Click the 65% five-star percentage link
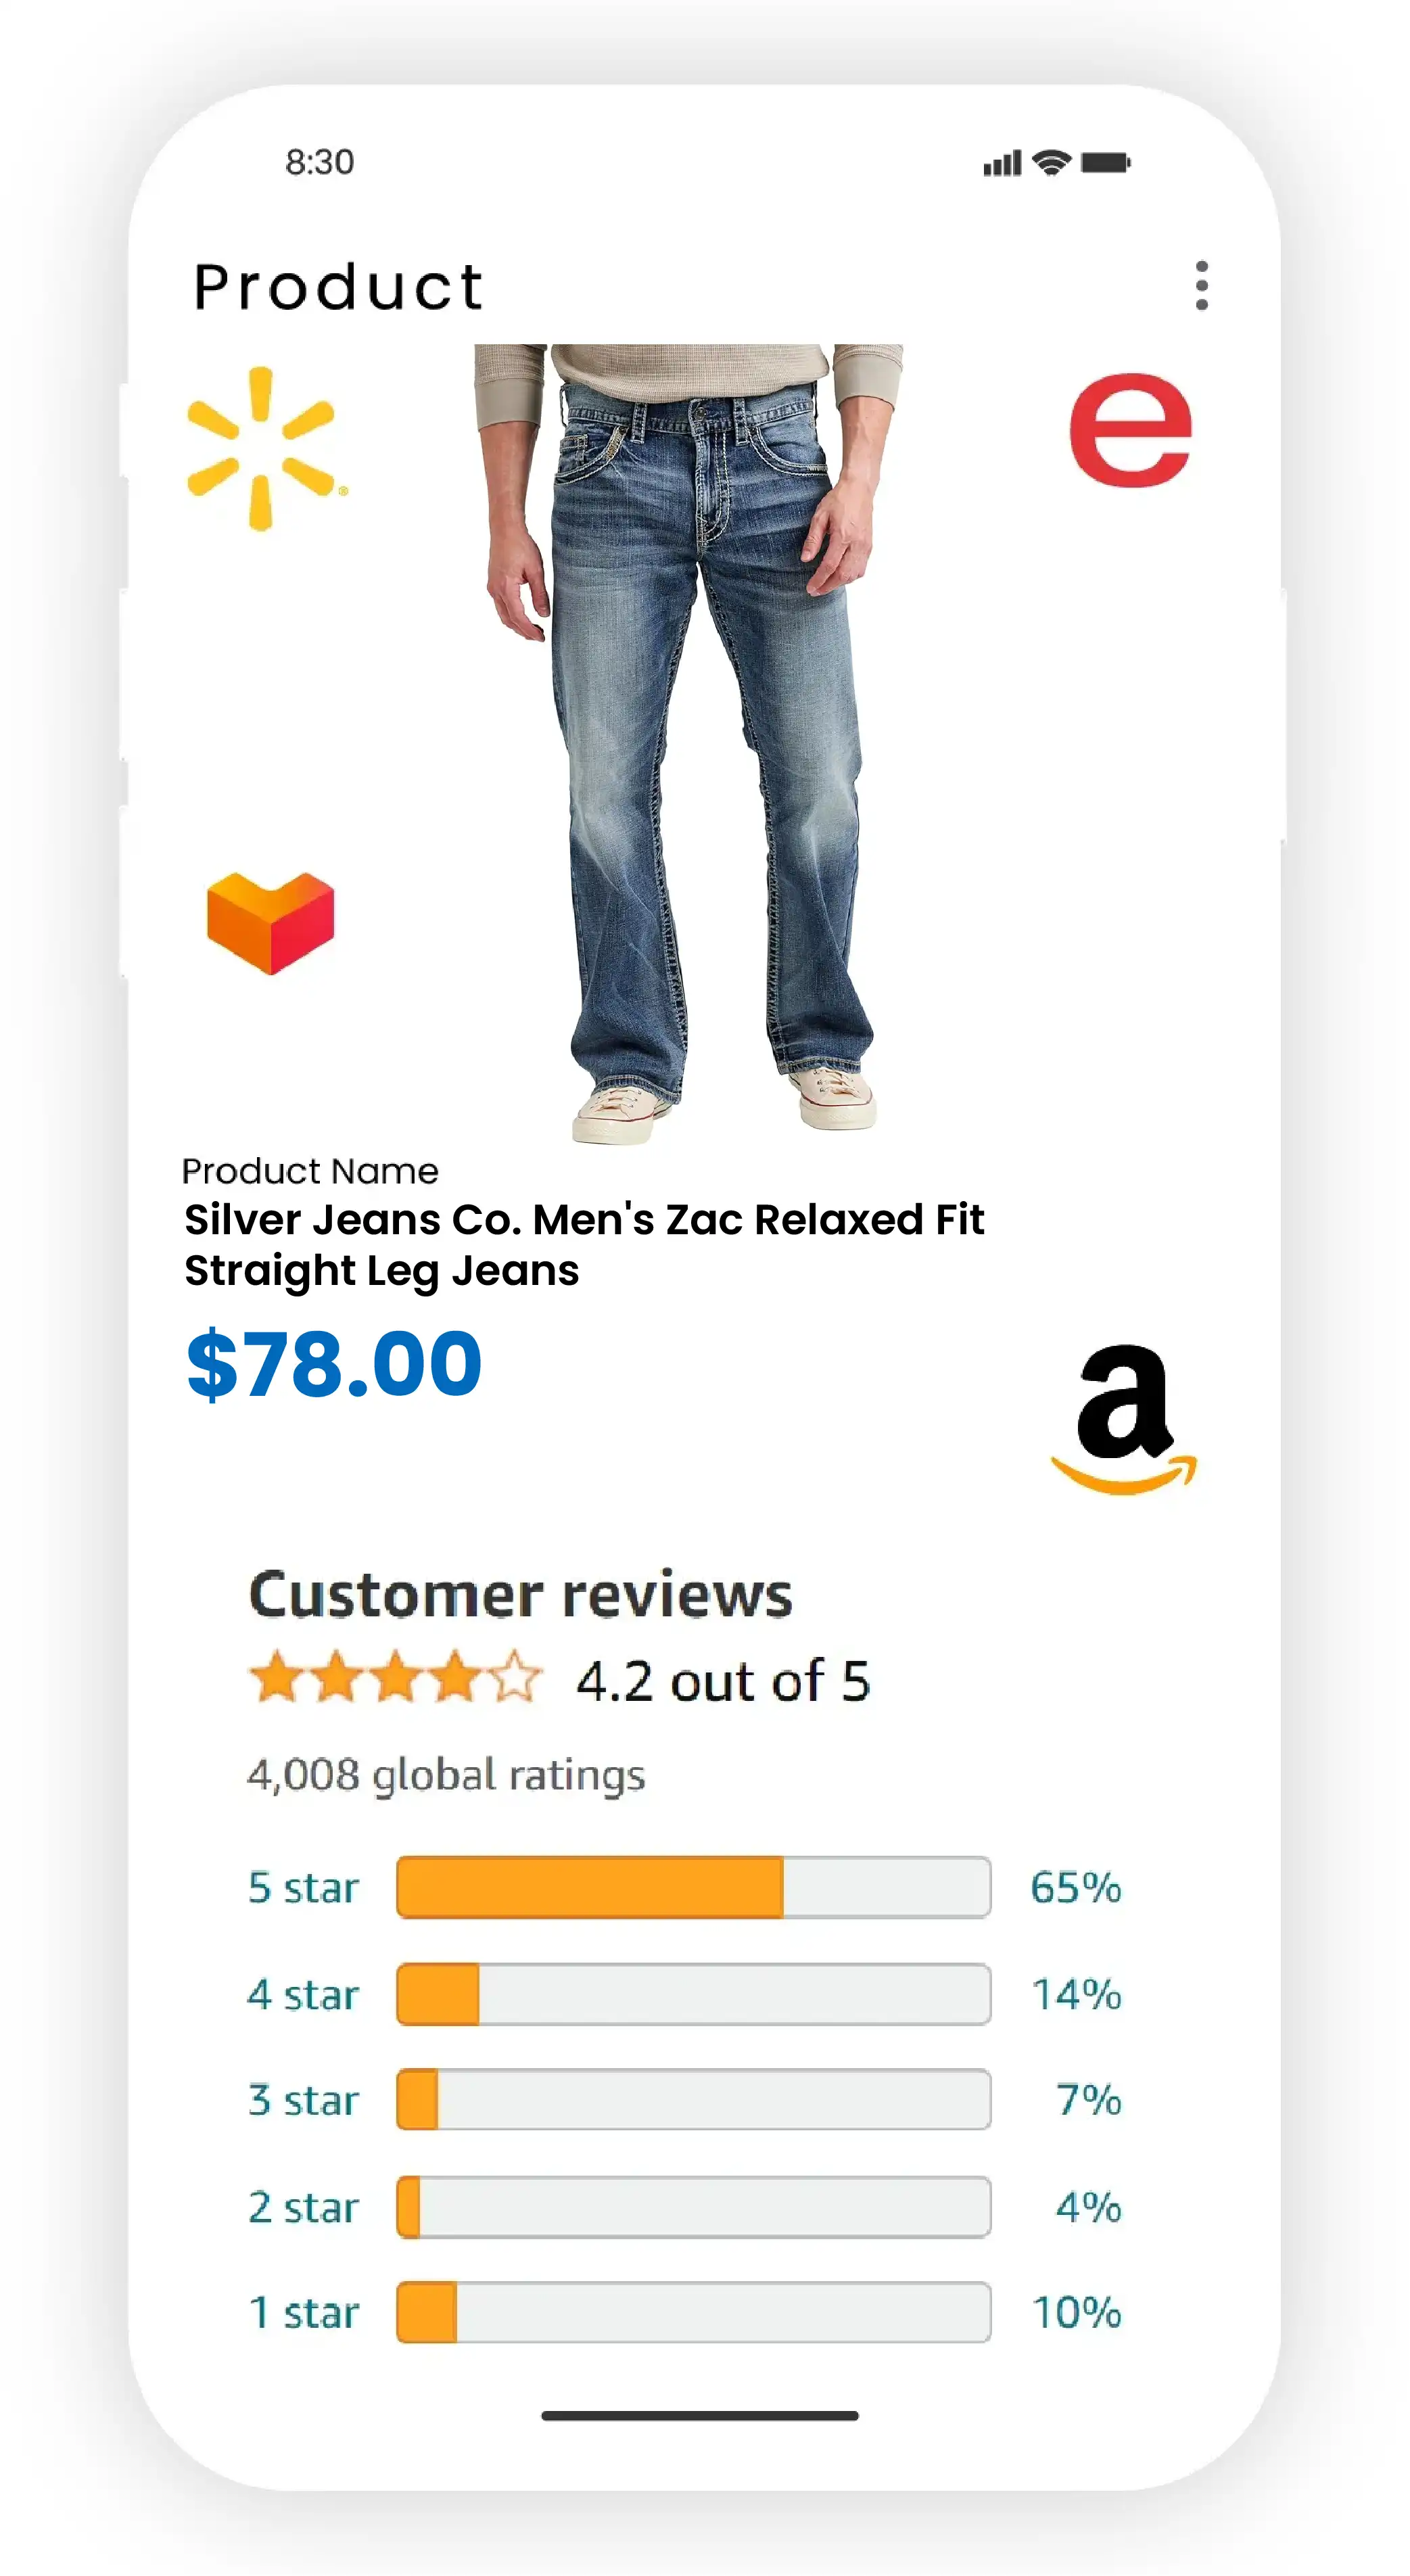This screenshot has height=2576, width=1410. (1076, 1887)
